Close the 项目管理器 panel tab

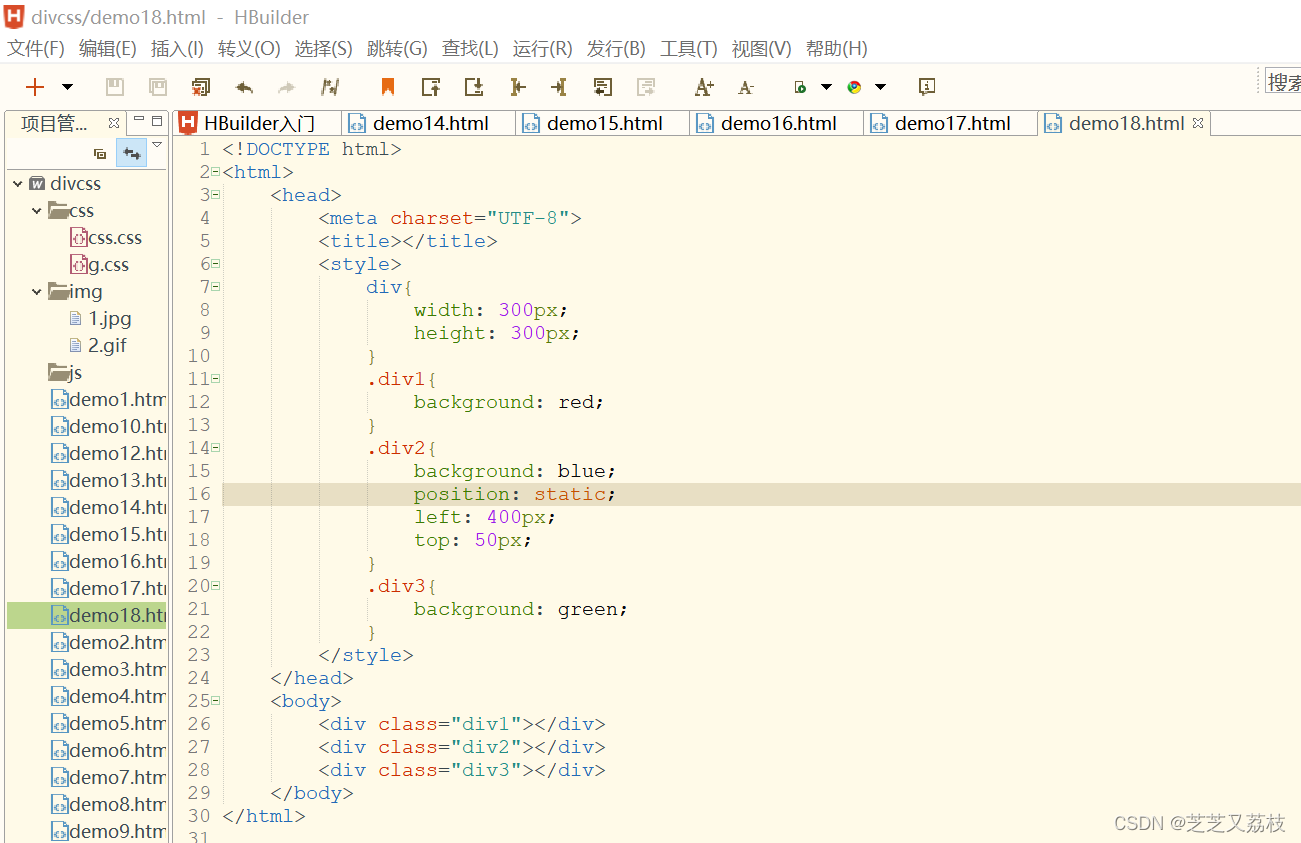tap(114, 123)
